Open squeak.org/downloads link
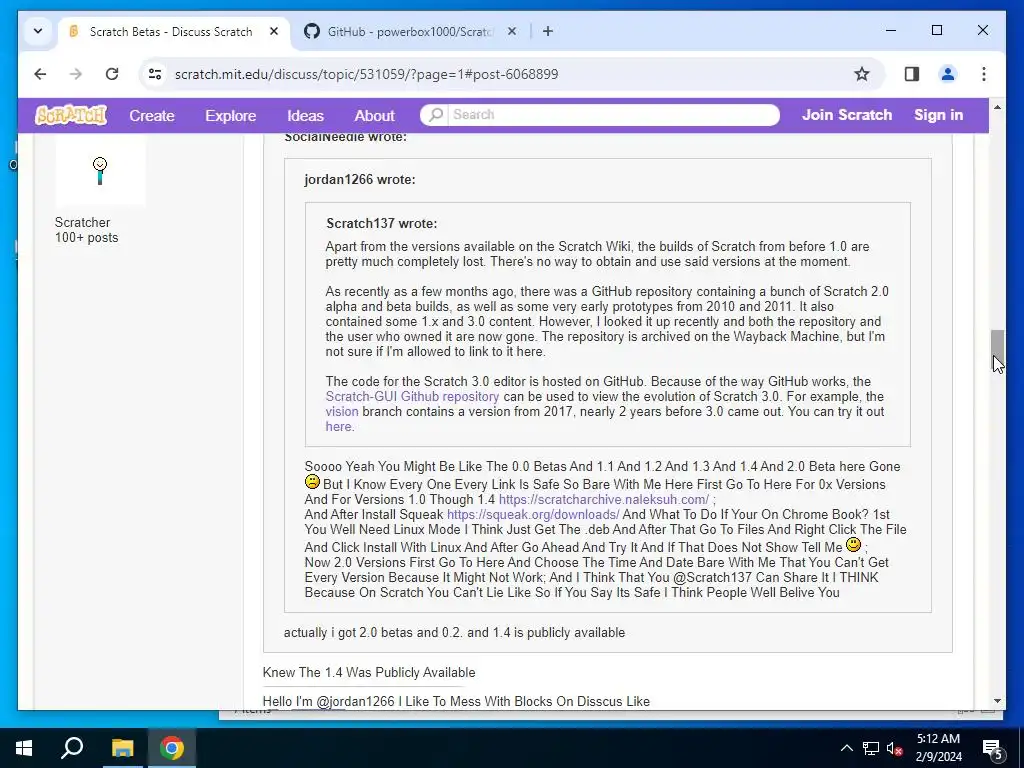 pyautogui.click(x=533, y=515)
